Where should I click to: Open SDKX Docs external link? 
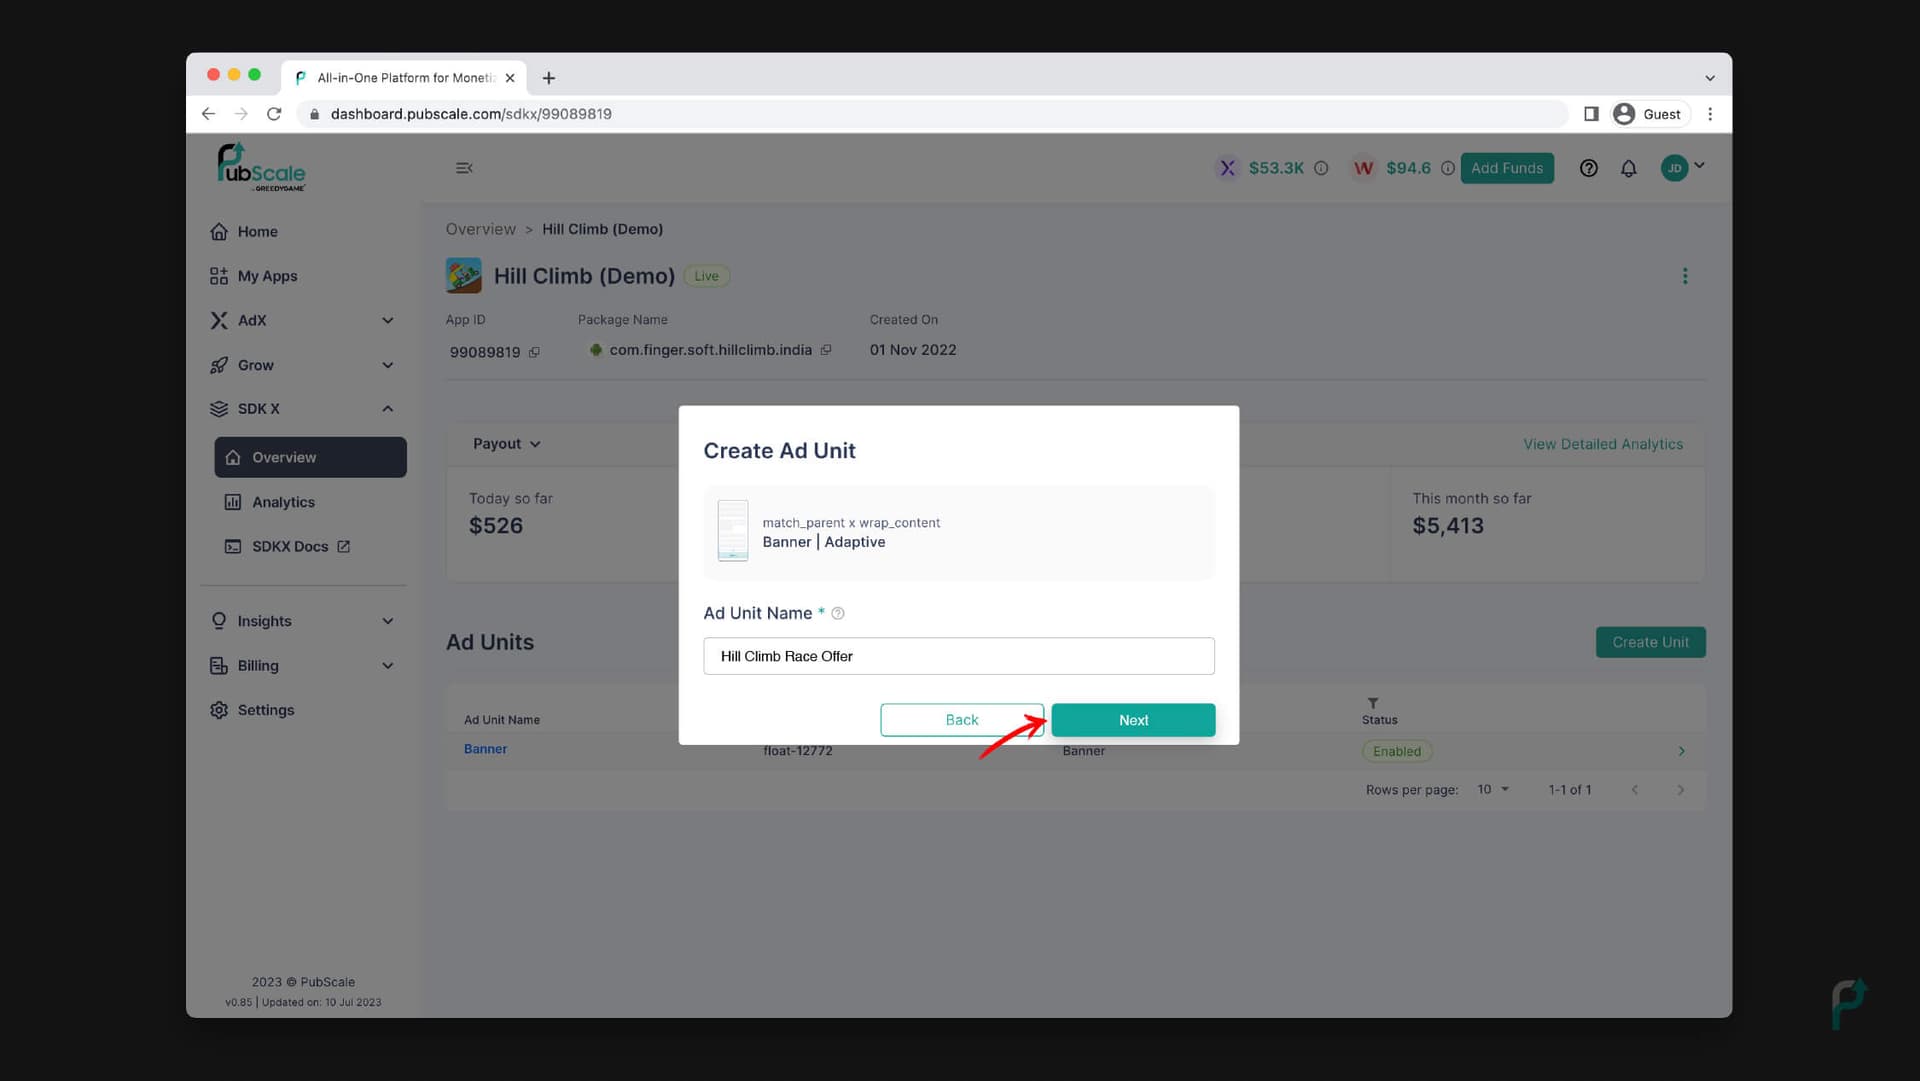pos(289,546)
